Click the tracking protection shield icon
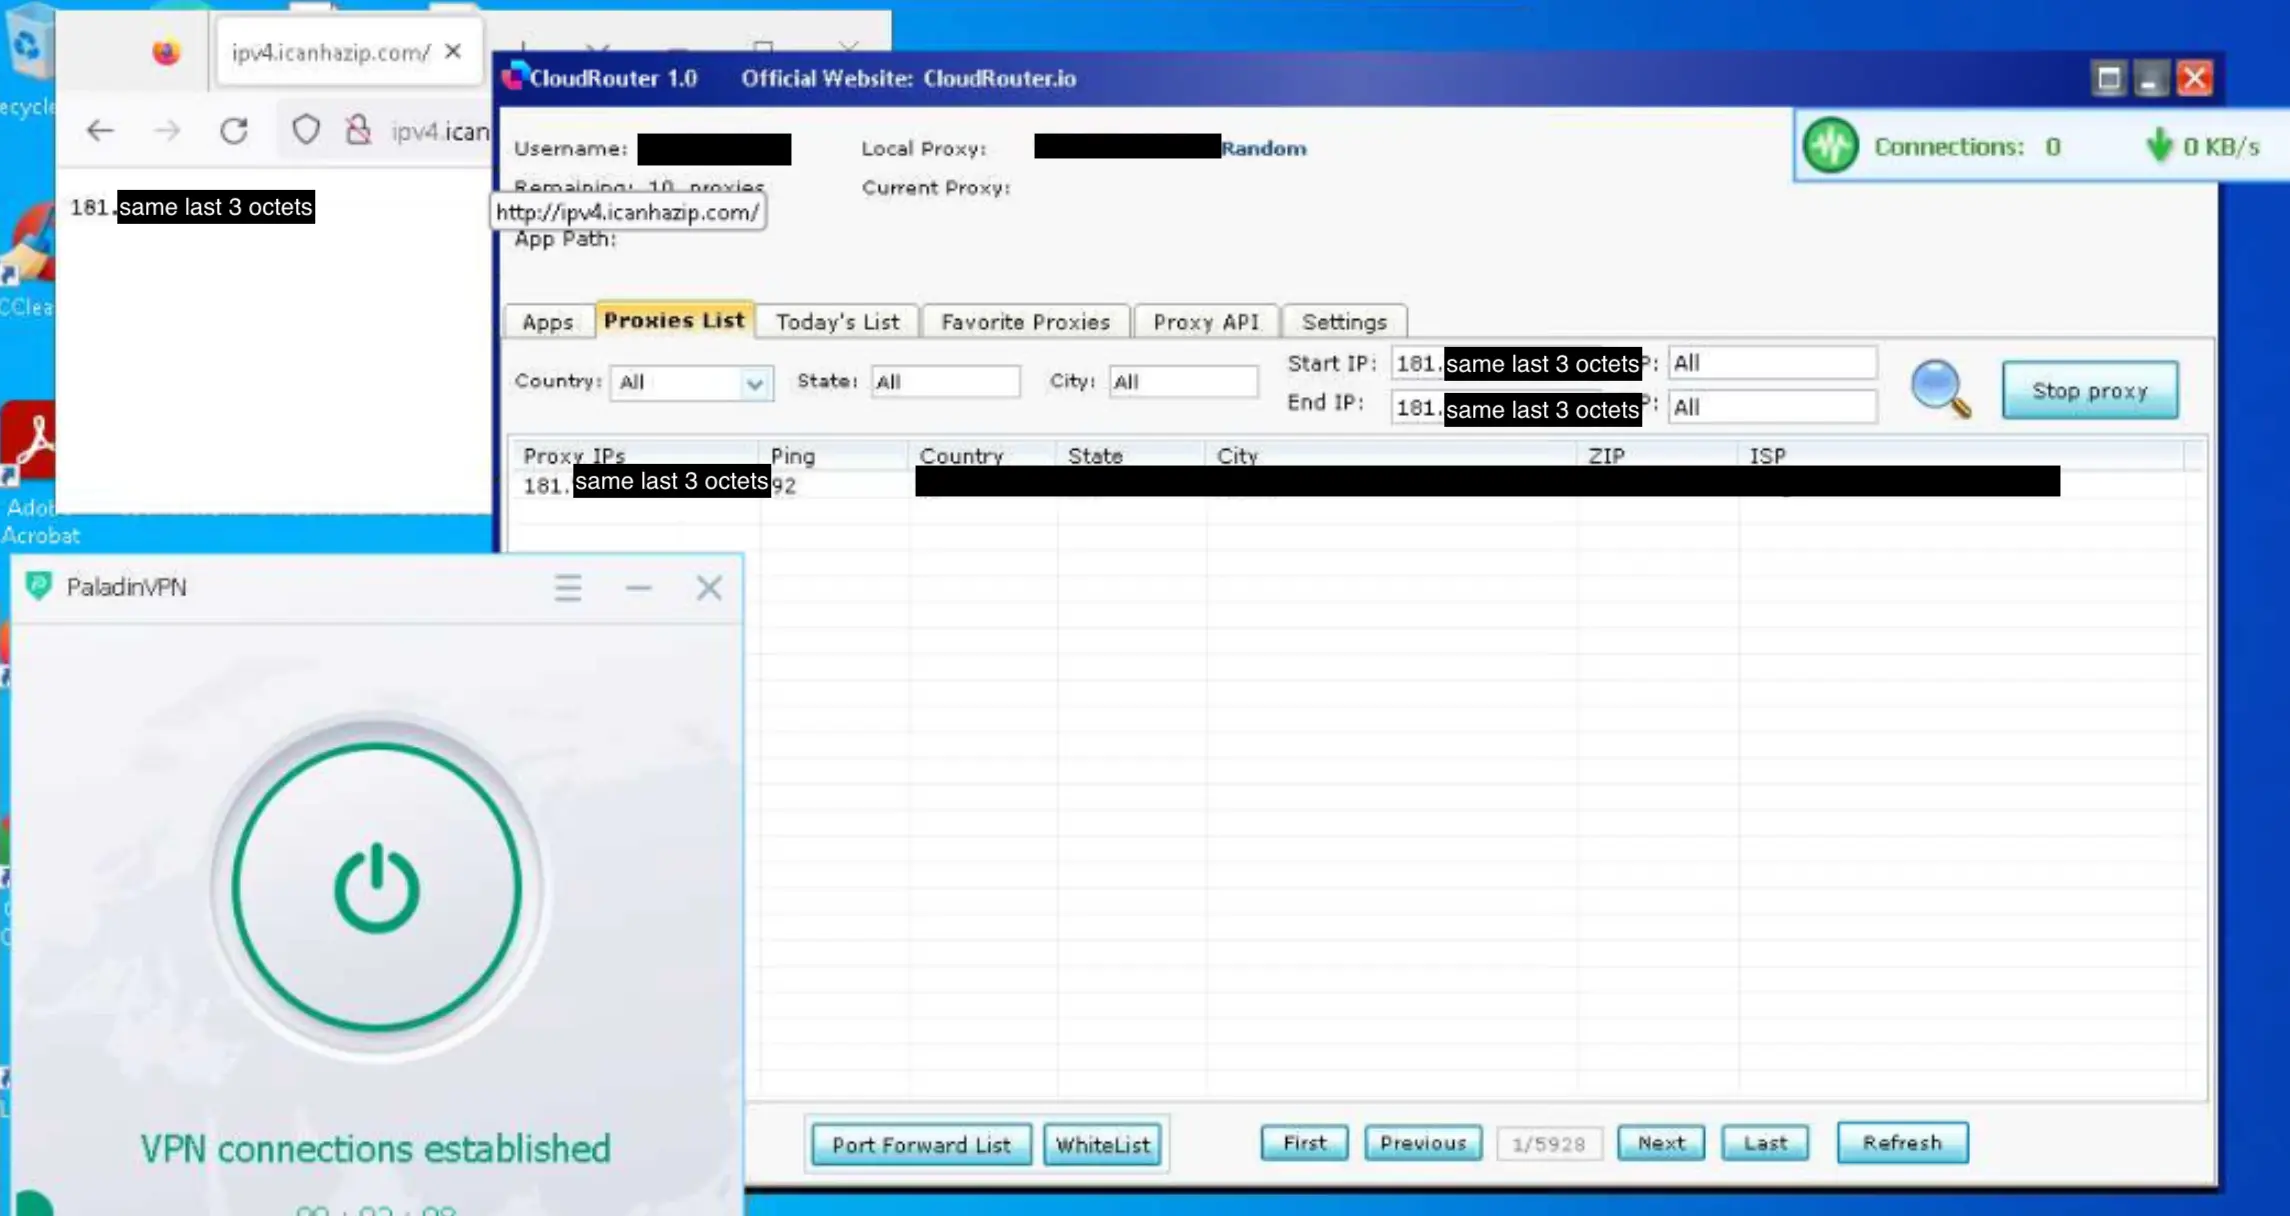Screen dimensions: 2290x1216 point(306,131)
